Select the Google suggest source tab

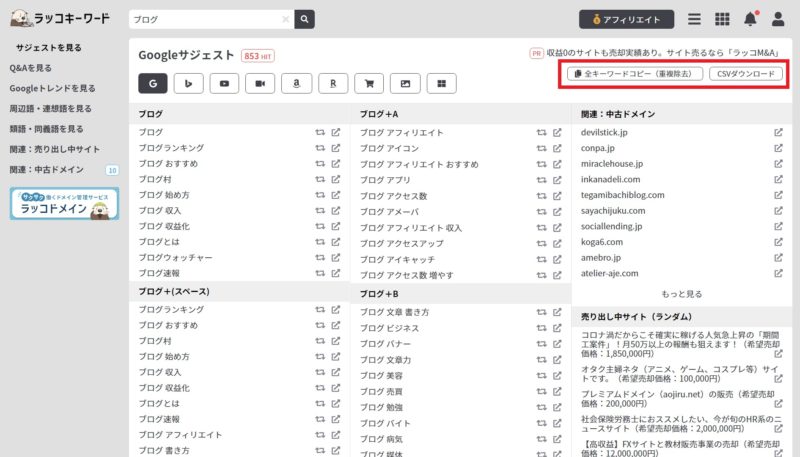point(153,84)
